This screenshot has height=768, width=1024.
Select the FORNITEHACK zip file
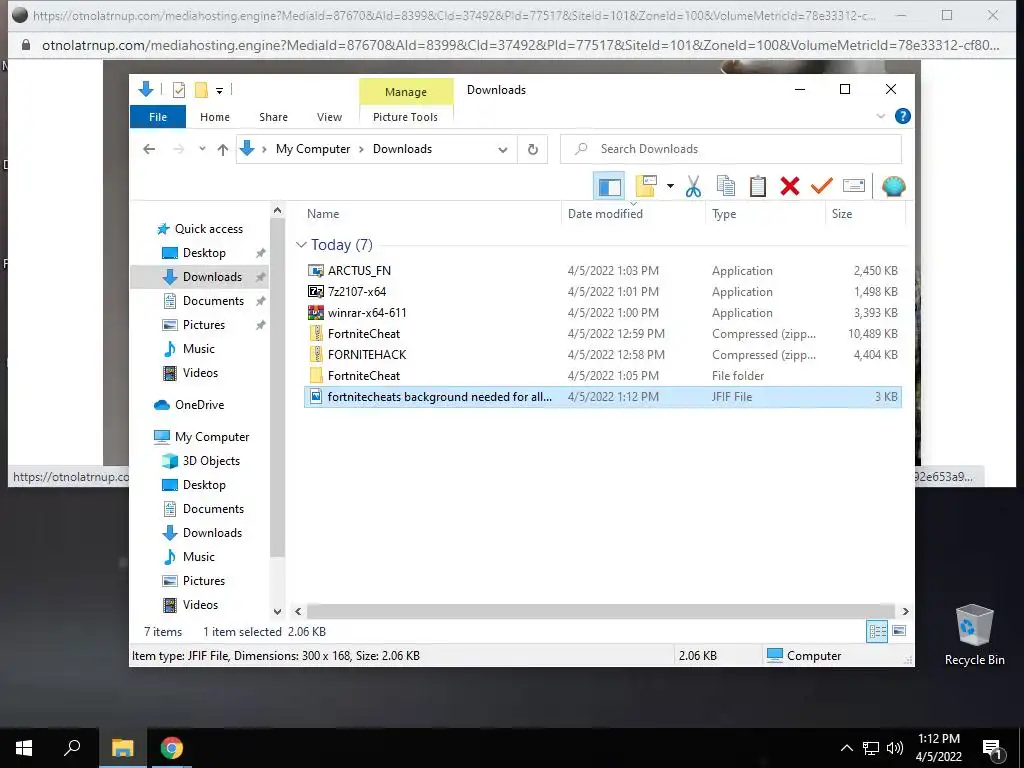[x=603, y=355]
